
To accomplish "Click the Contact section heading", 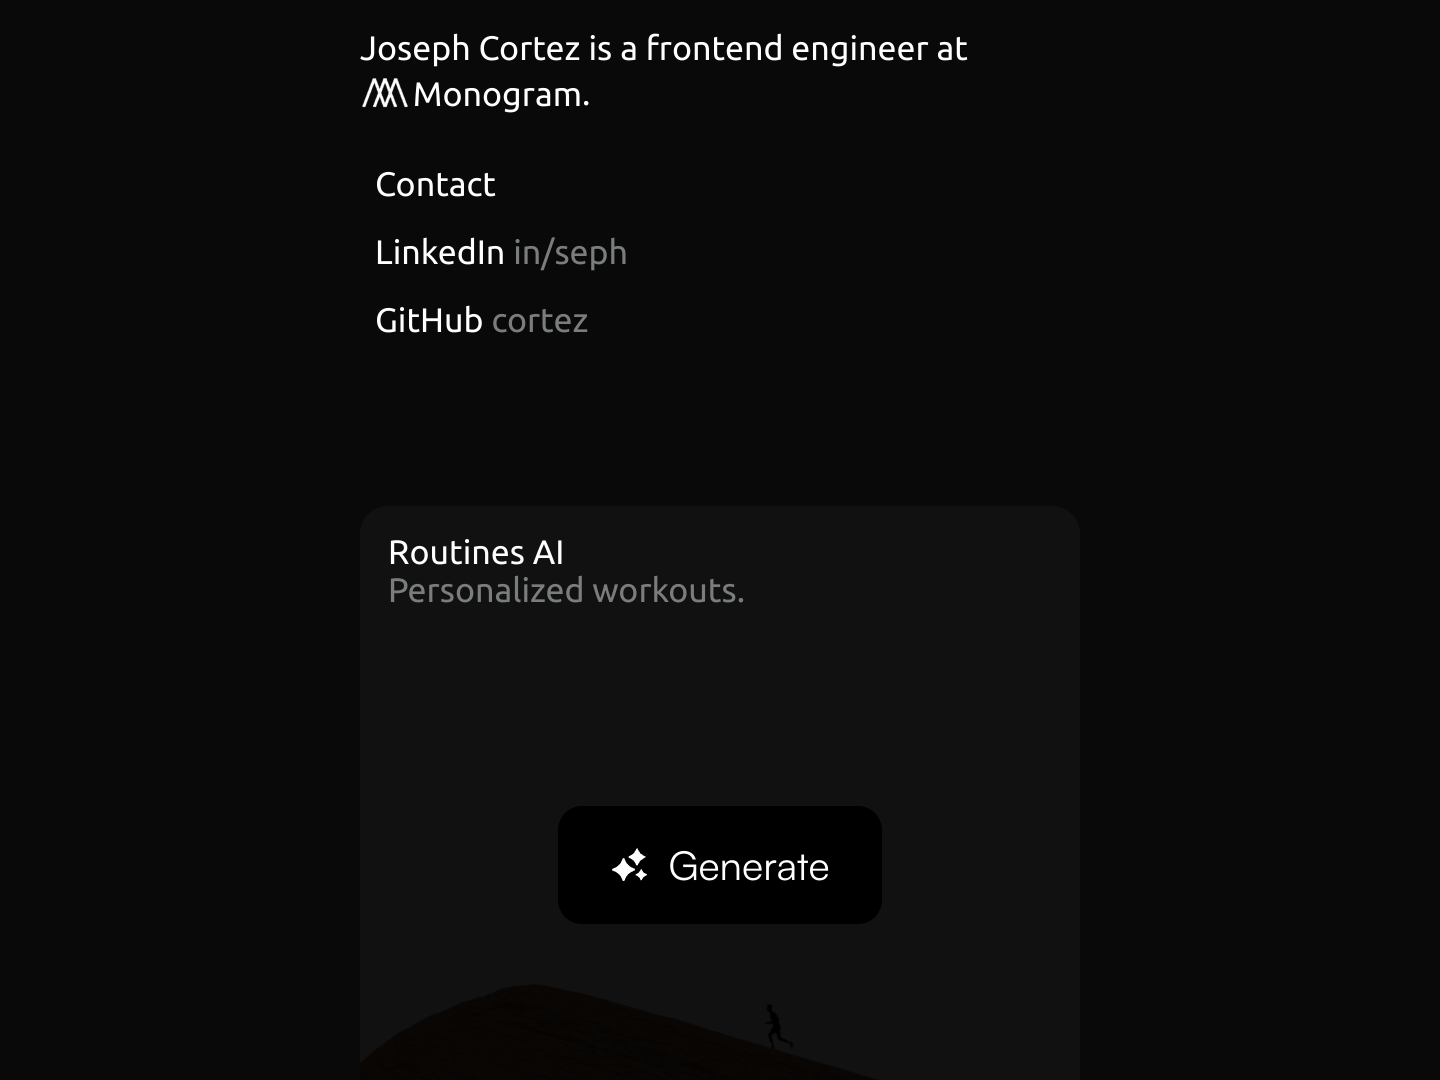I will tap(435, 185).
